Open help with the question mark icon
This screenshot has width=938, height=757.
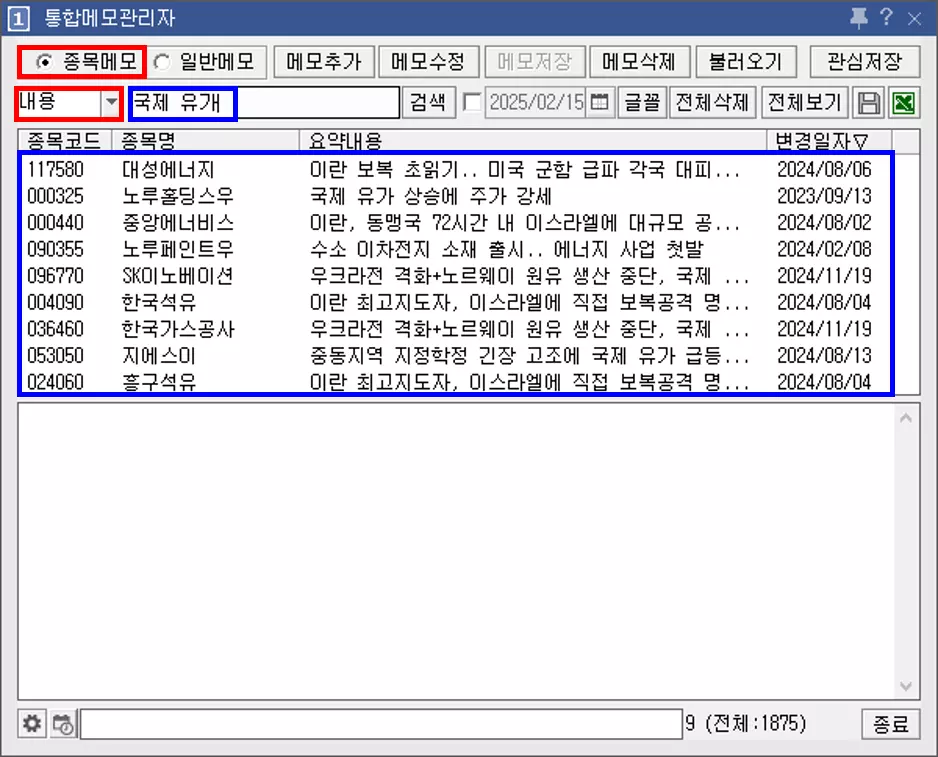(x=887, y=17)
